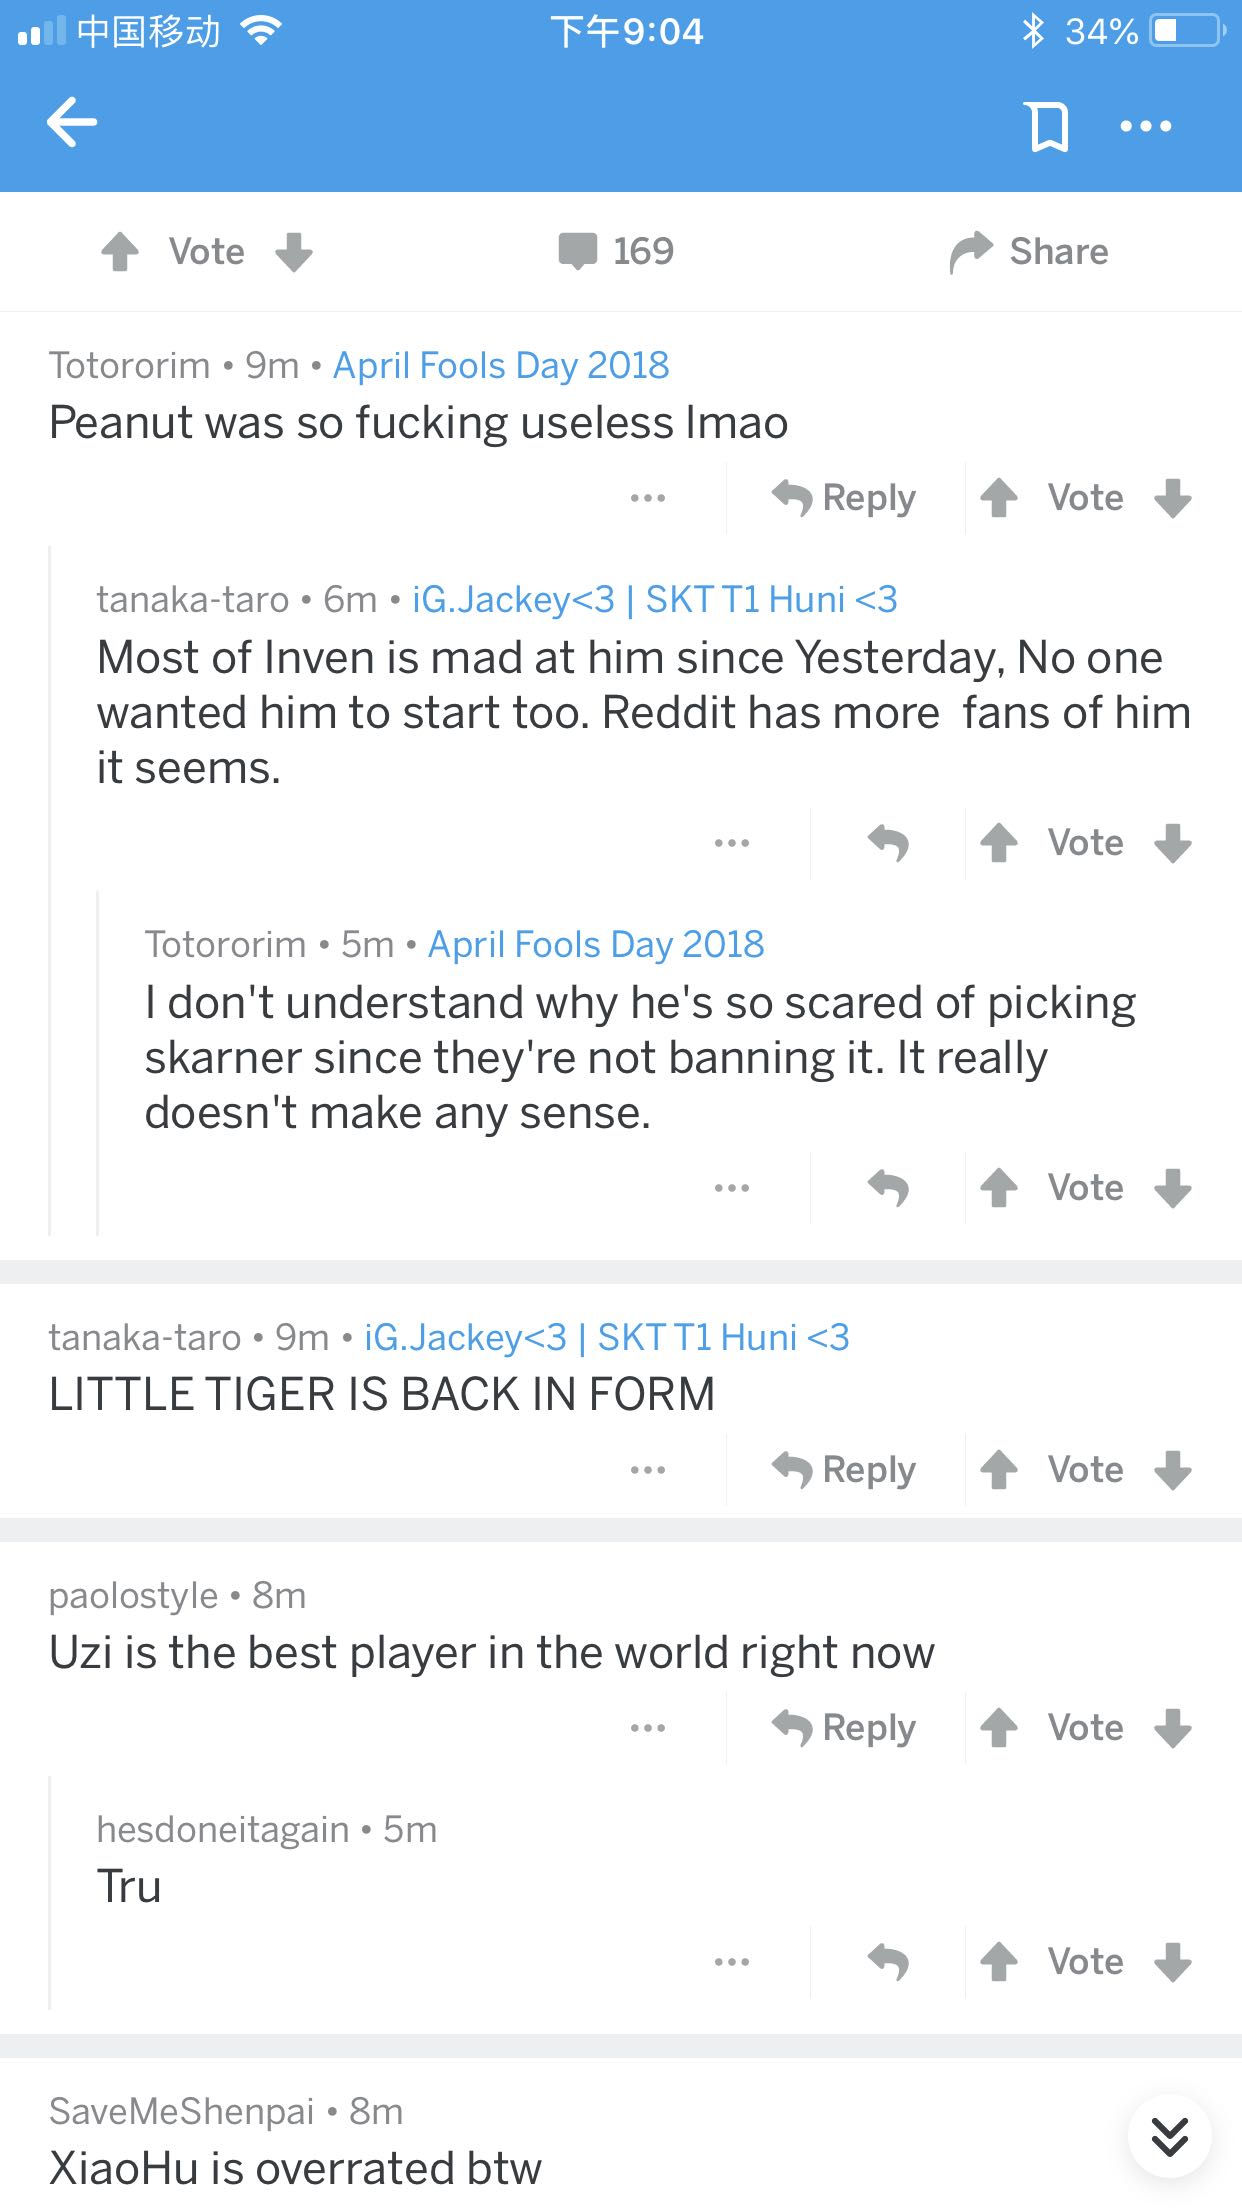Viewport: 1242px width, 2208px height.
Task: Upvote the "LITTLE TIGER IS BACK" comment
Action: (x=998, y=1470)
